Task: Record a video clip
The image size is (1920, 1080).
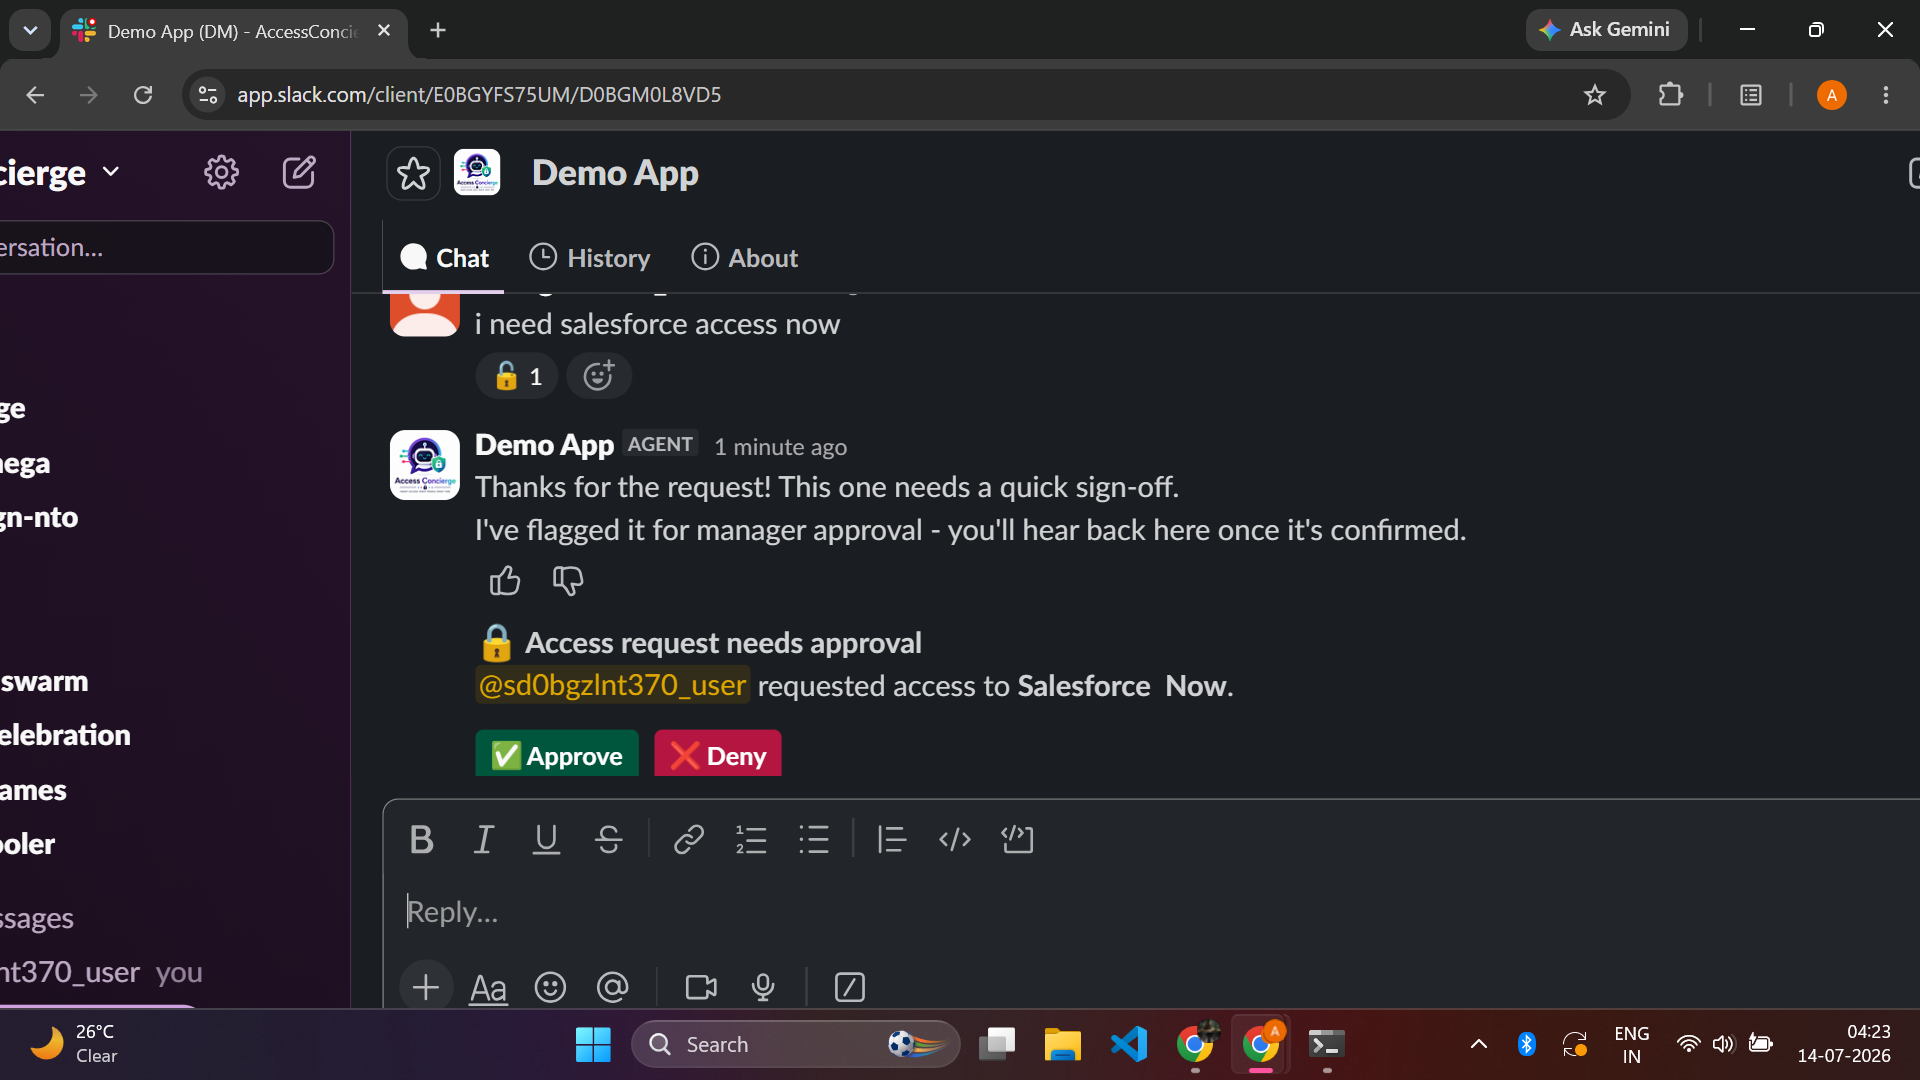Action: tap(701, 988)
